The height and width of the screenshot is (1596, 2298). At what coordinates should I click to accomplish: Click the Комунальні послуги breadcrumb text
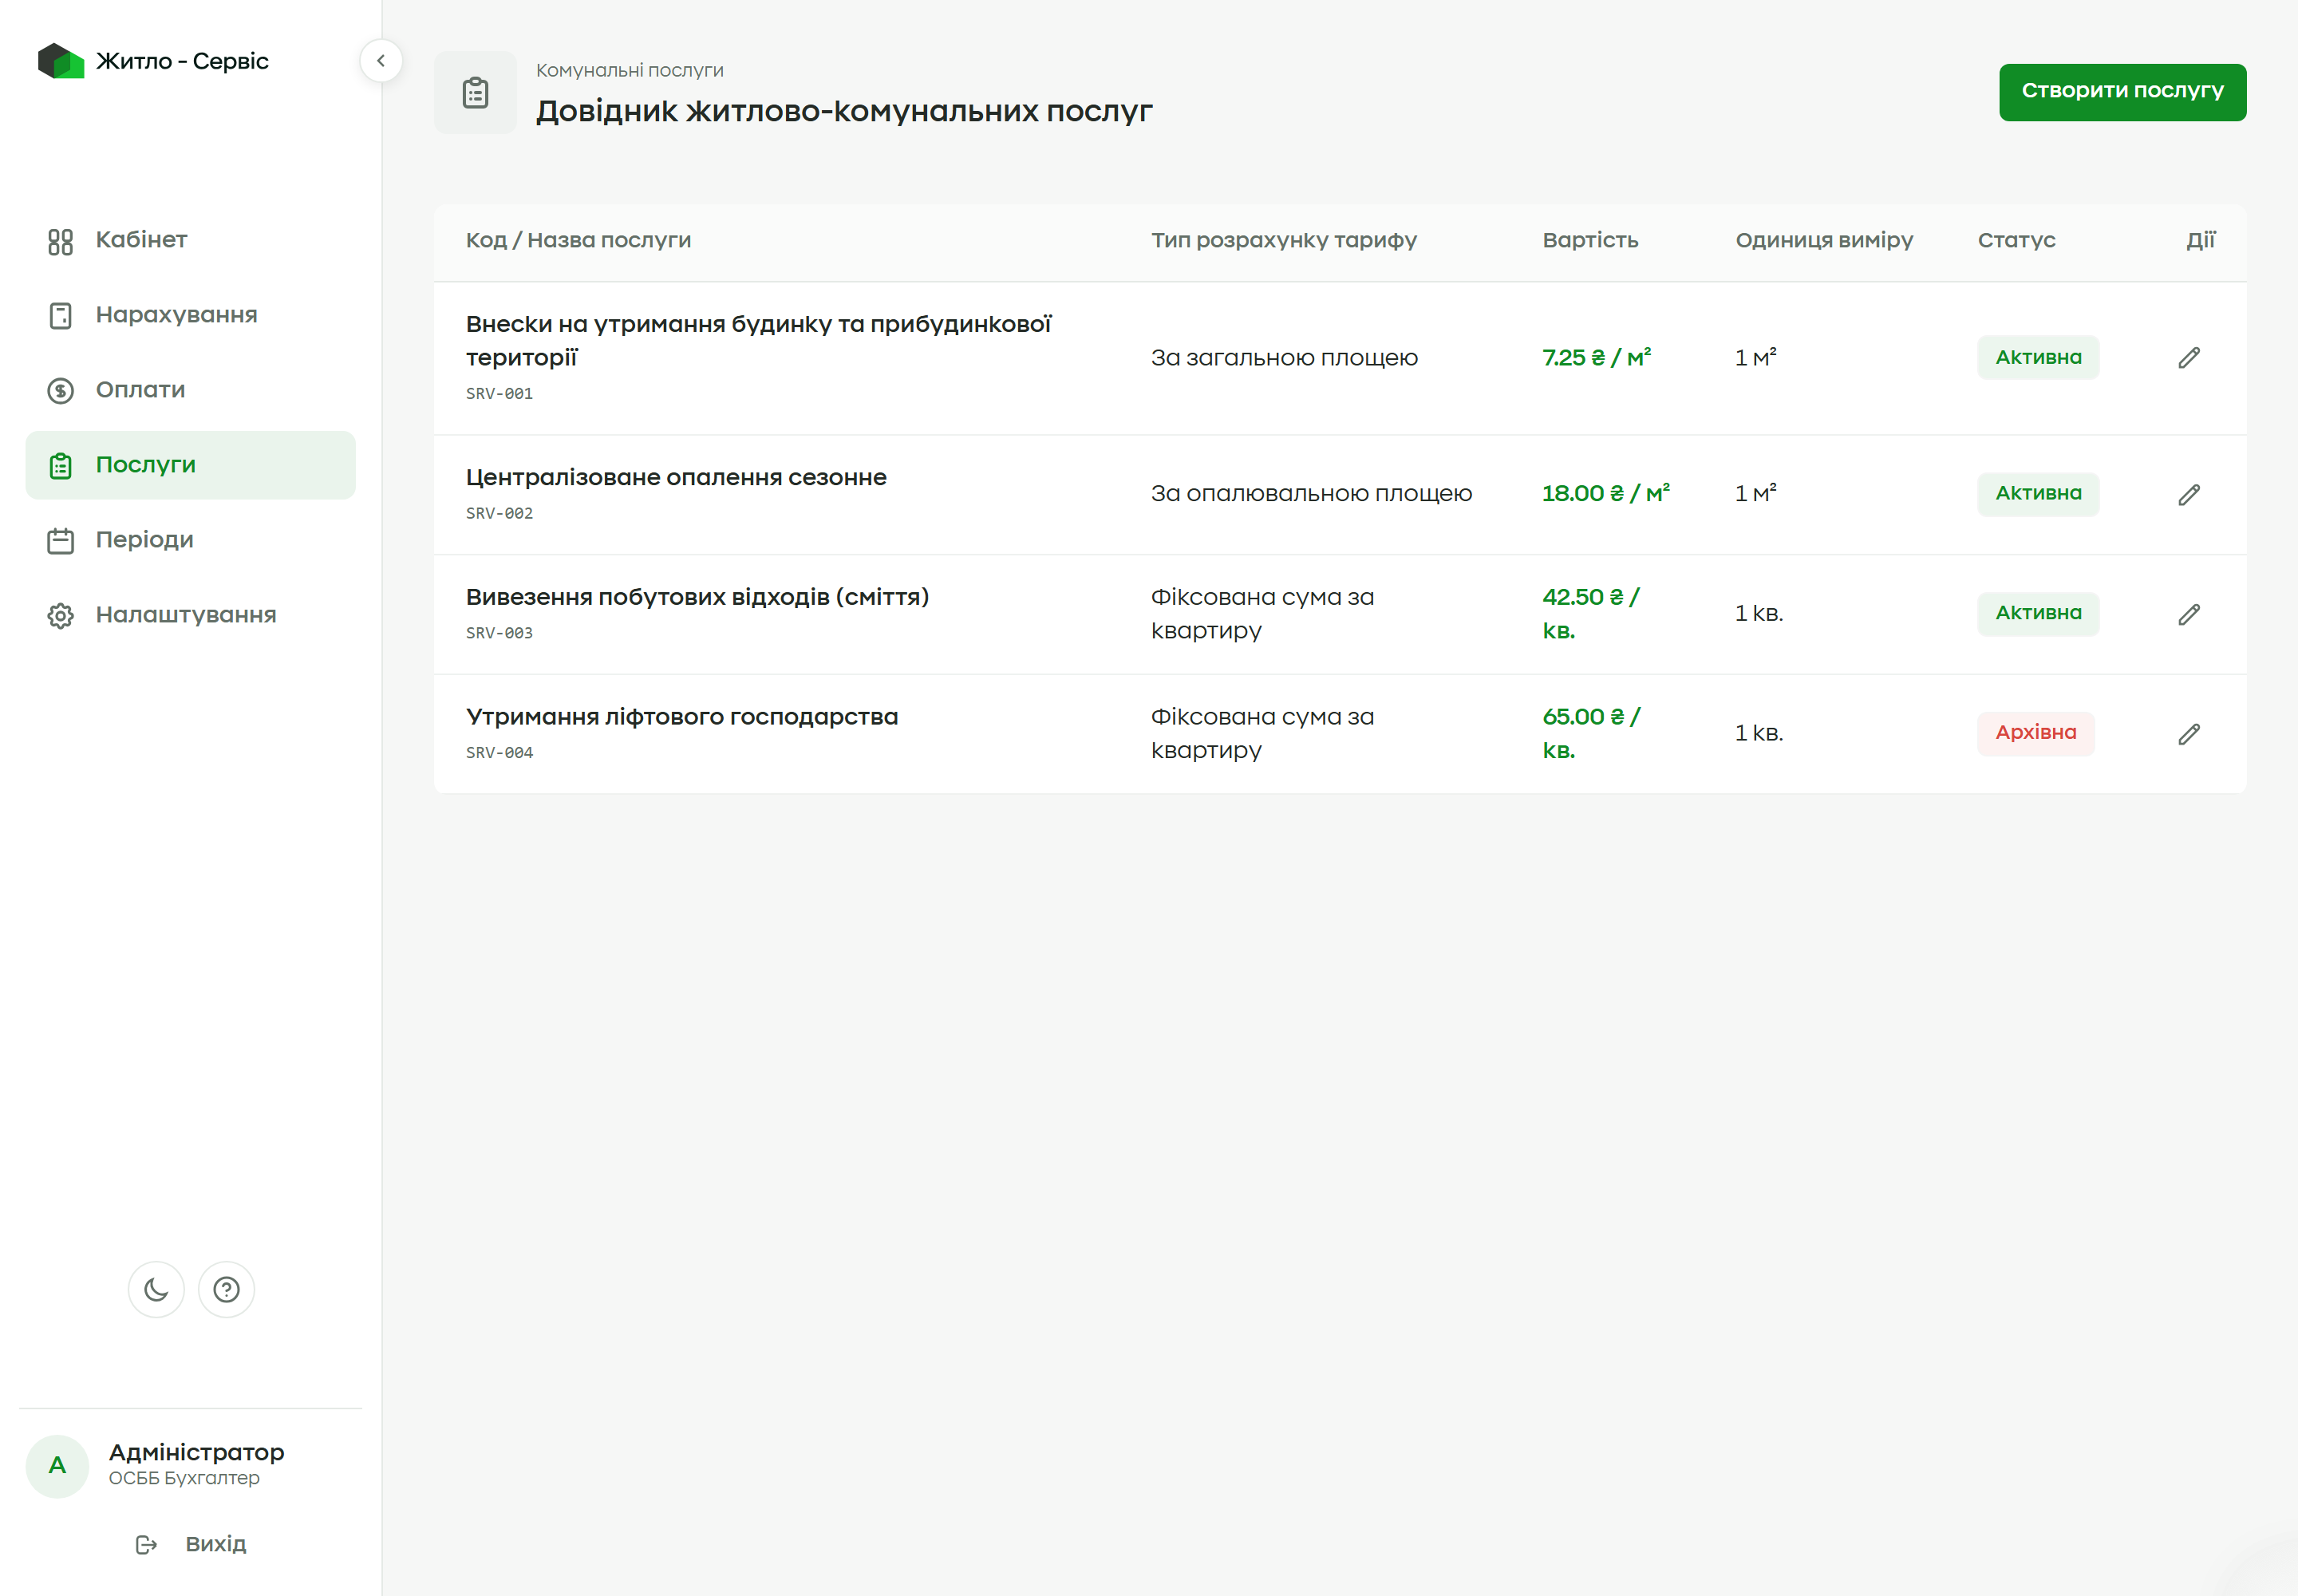tap(629, 71)
